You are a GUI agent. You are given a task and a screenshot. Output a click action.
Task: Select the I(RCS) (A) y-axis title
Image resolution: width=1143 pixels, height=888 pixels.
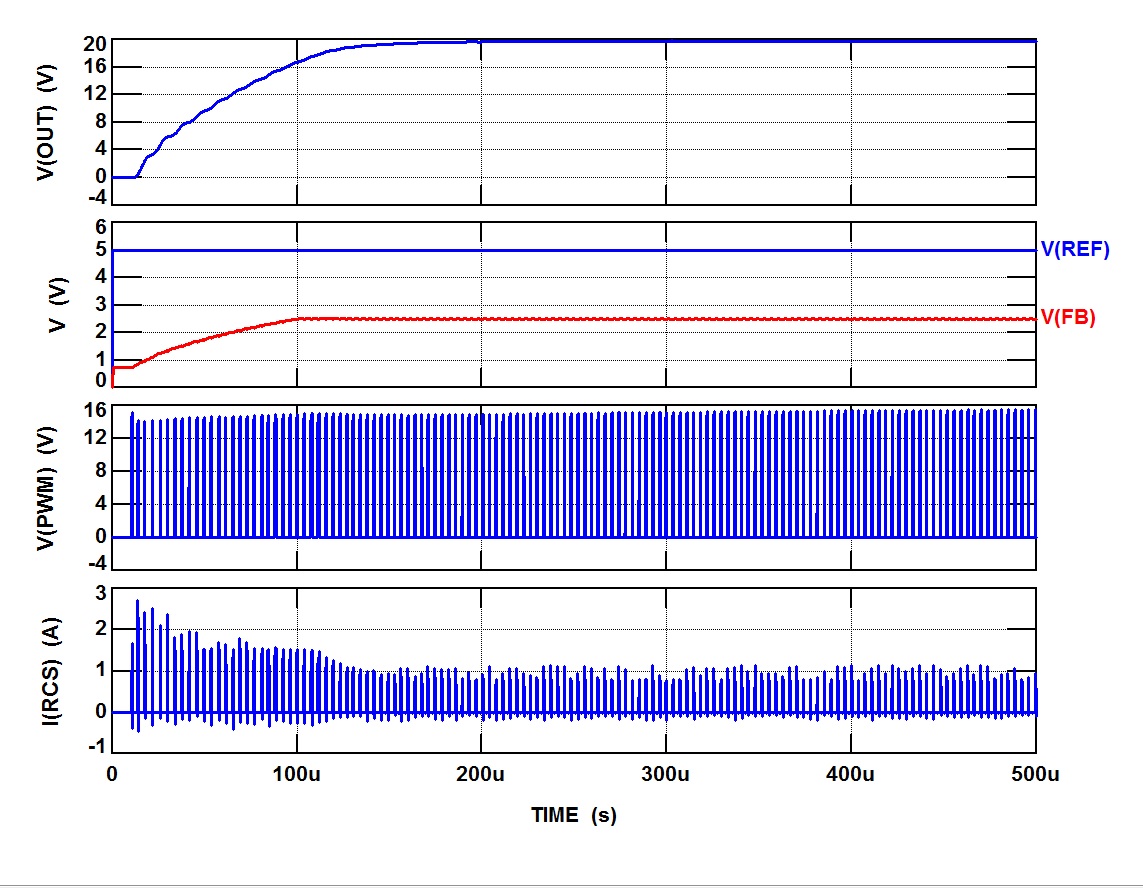[45, 667]
